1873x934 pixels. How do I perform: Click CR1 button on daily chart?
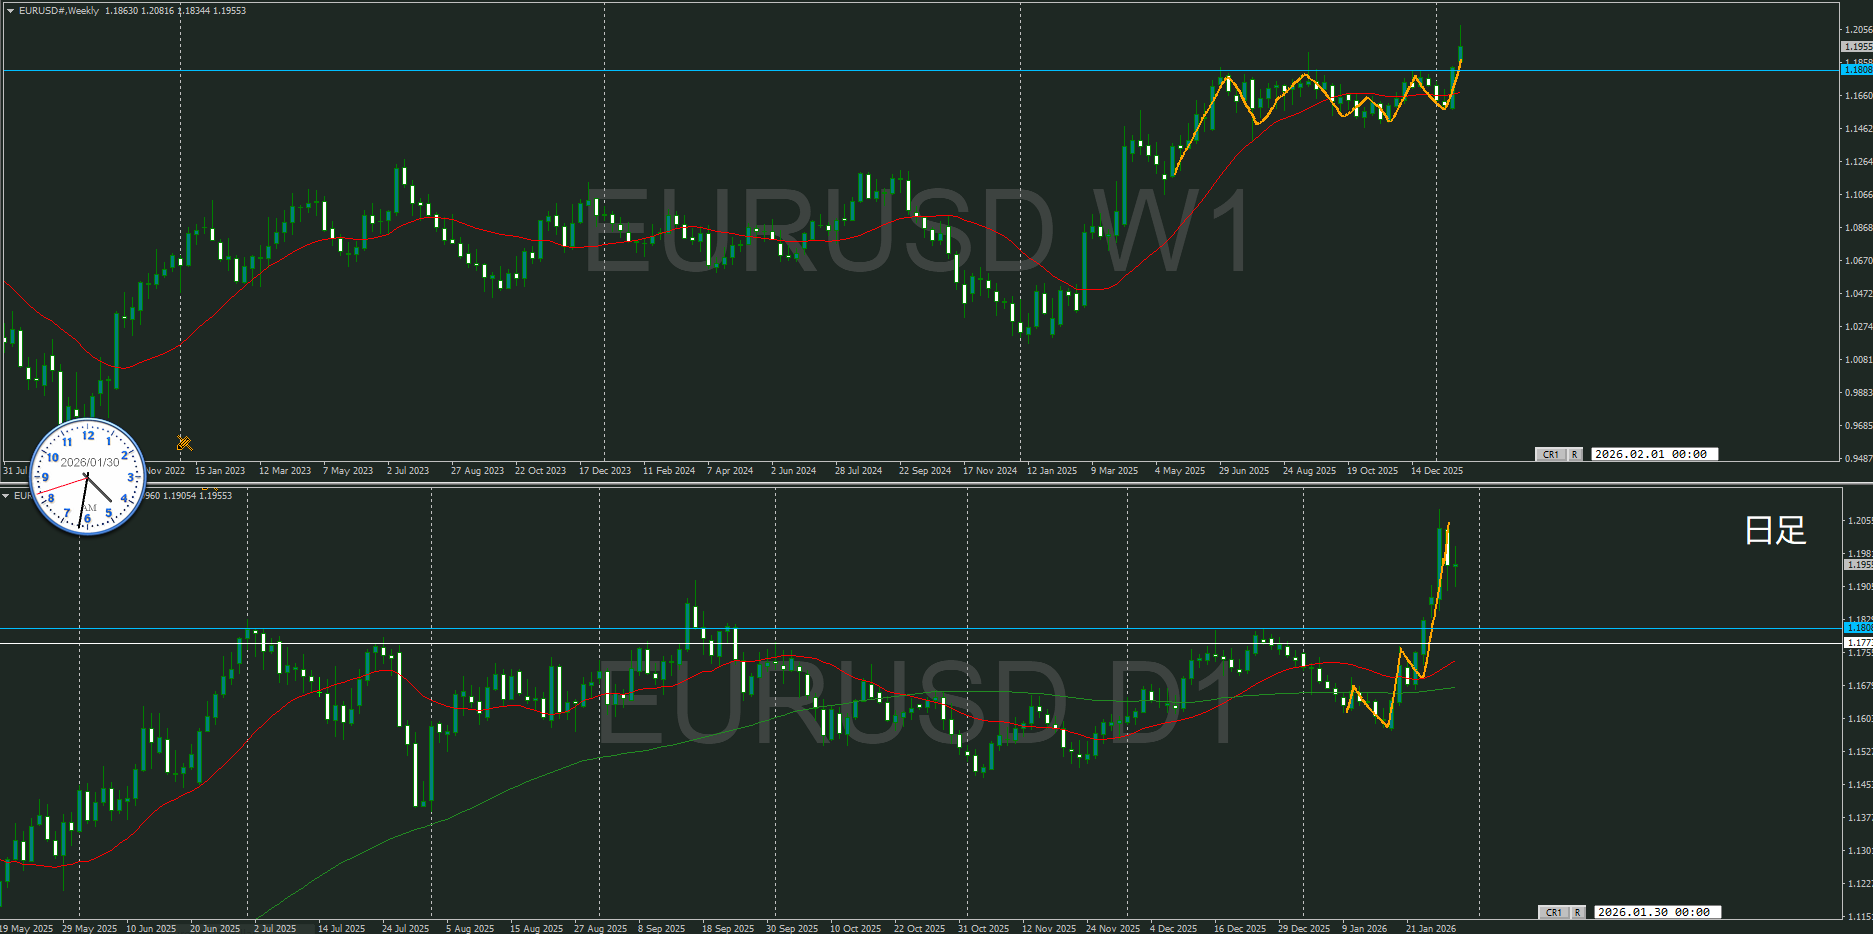[x=1553, y=912]
